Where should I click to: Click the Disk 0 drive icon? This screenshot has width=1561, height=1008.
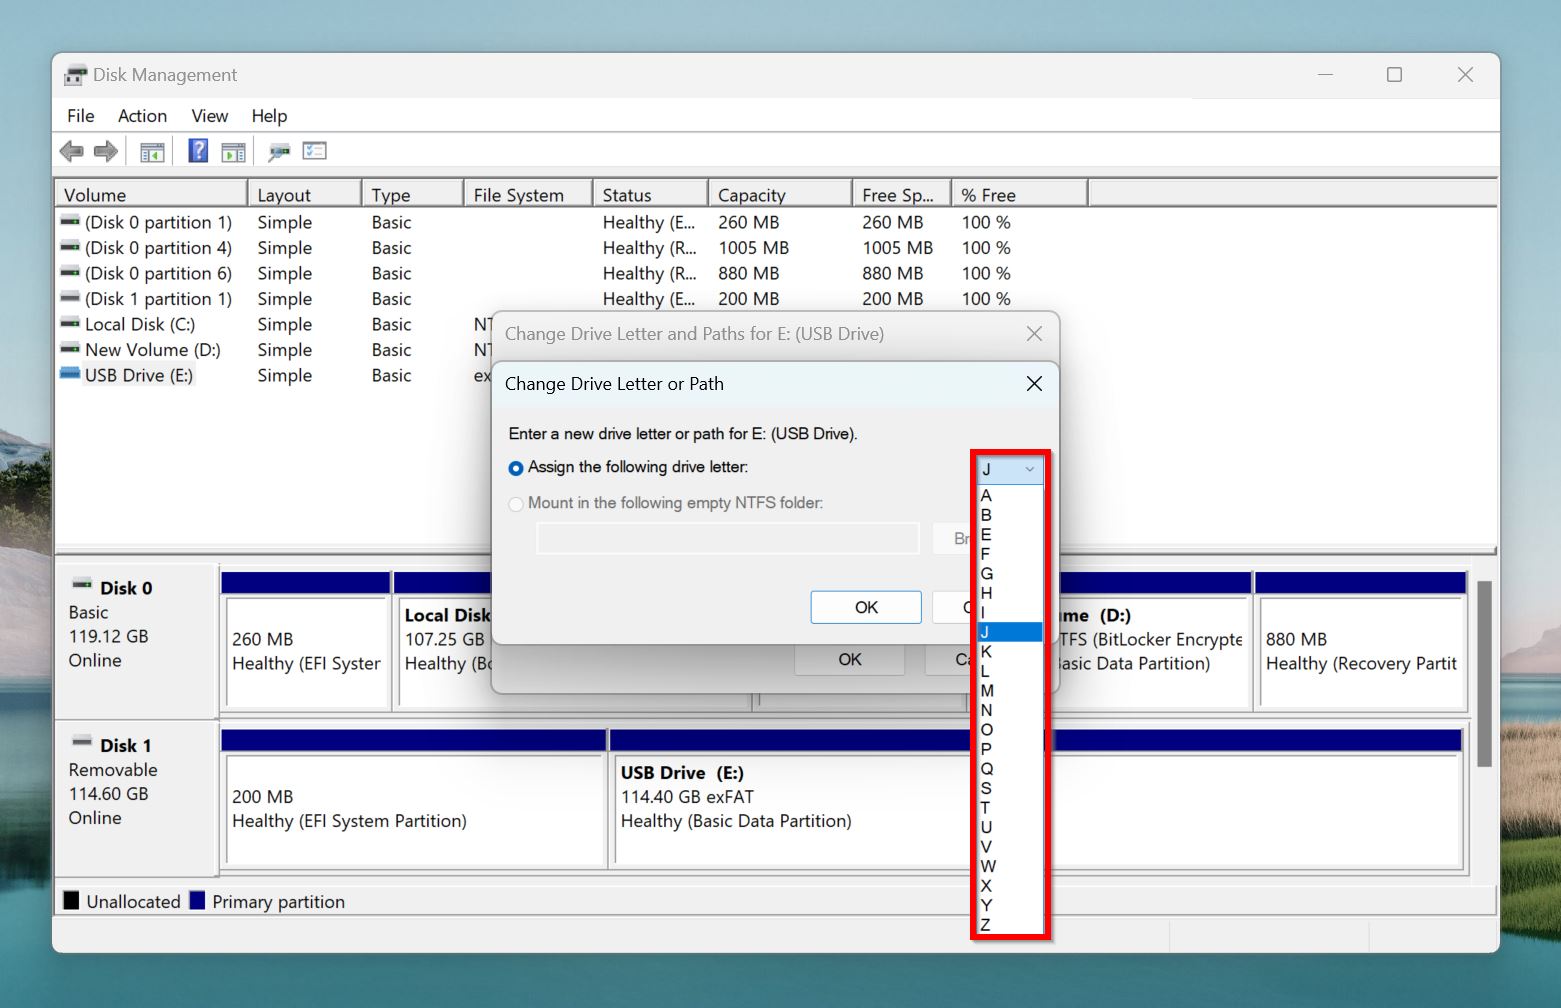pyautogui.click(x=82, y=584)
